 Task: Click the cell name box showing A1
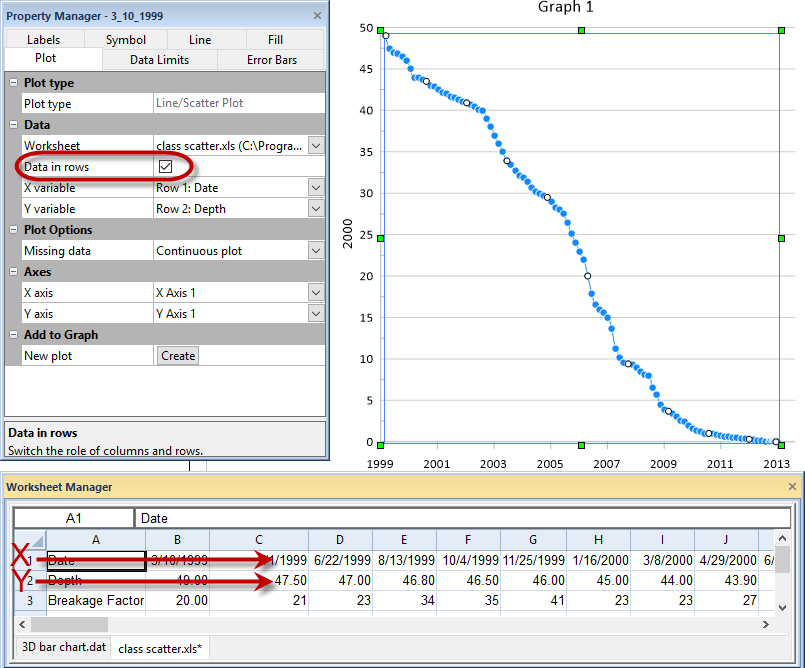click(73, 518)
